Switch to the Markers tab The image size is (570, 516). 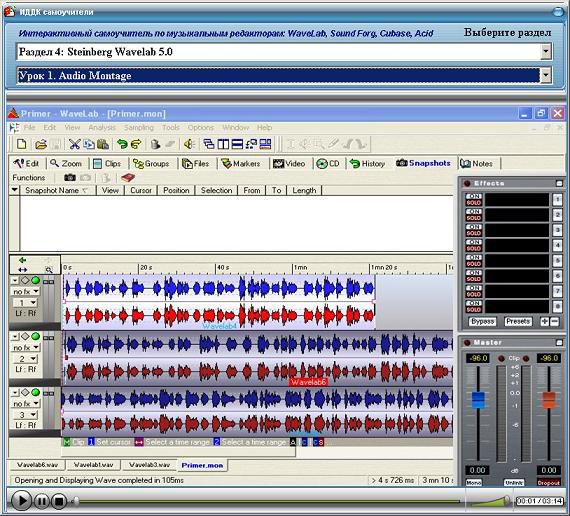[241, 164]
